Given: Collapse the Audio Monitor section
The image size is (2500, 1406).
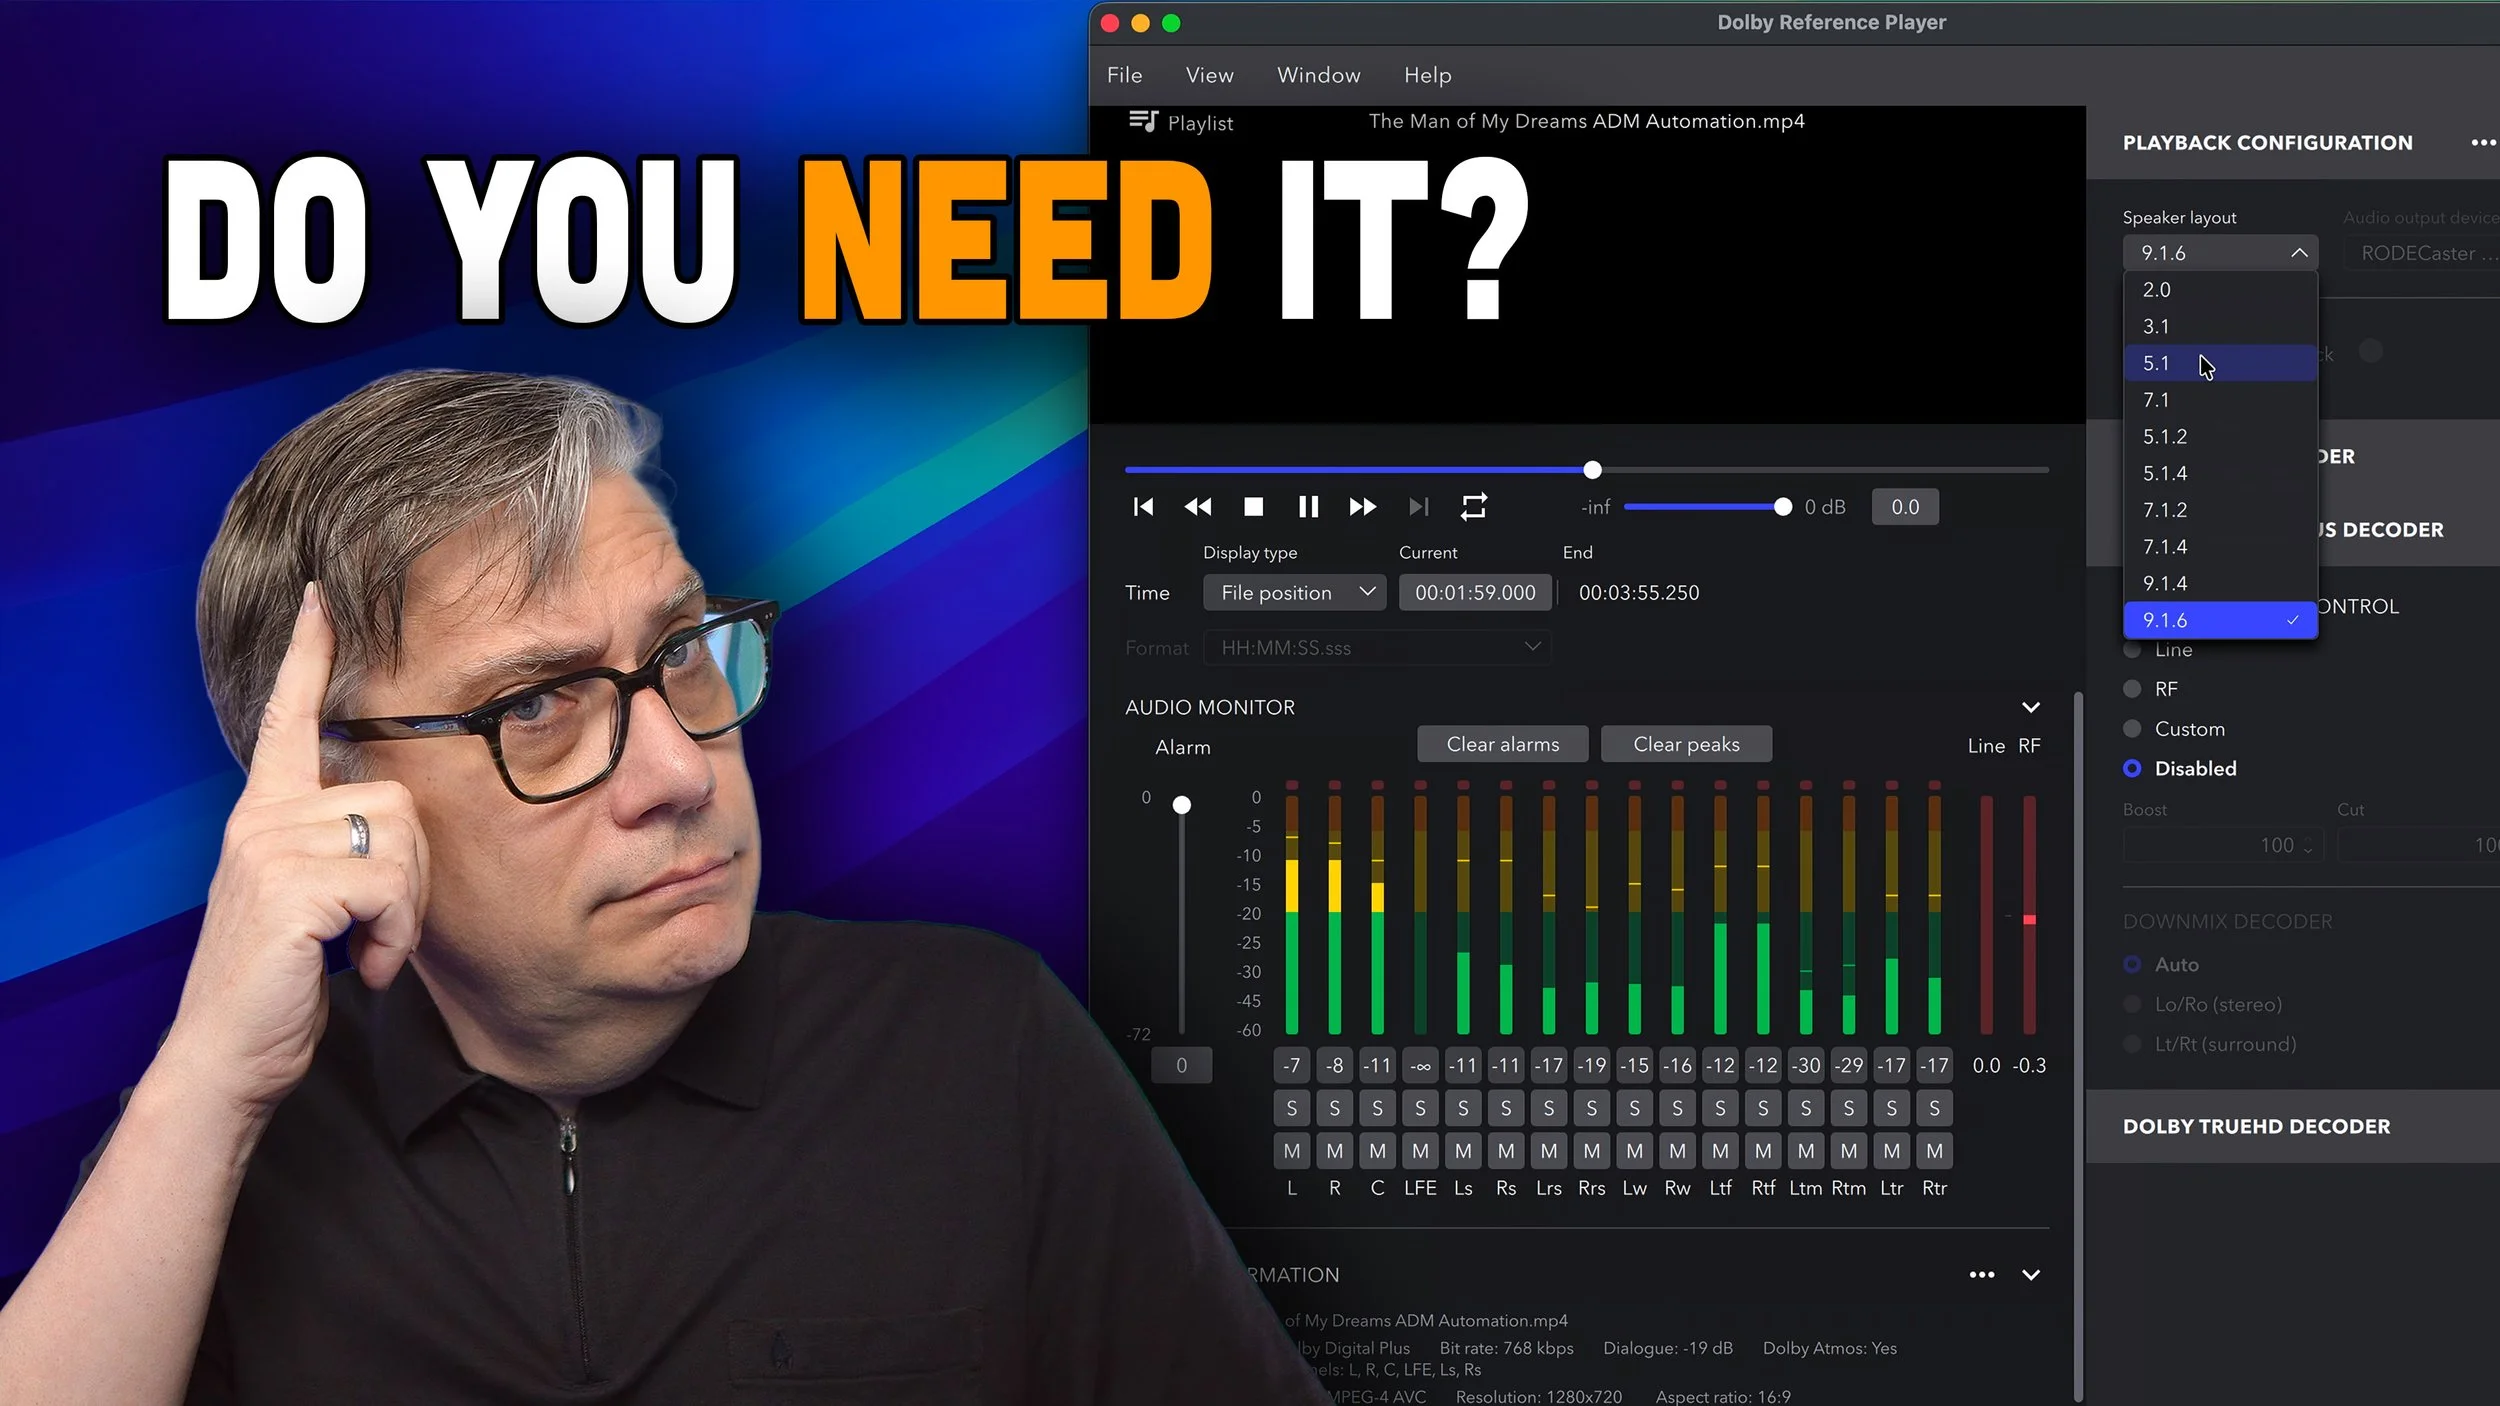Looking at the screenshot, I should tap(2030, 708).
